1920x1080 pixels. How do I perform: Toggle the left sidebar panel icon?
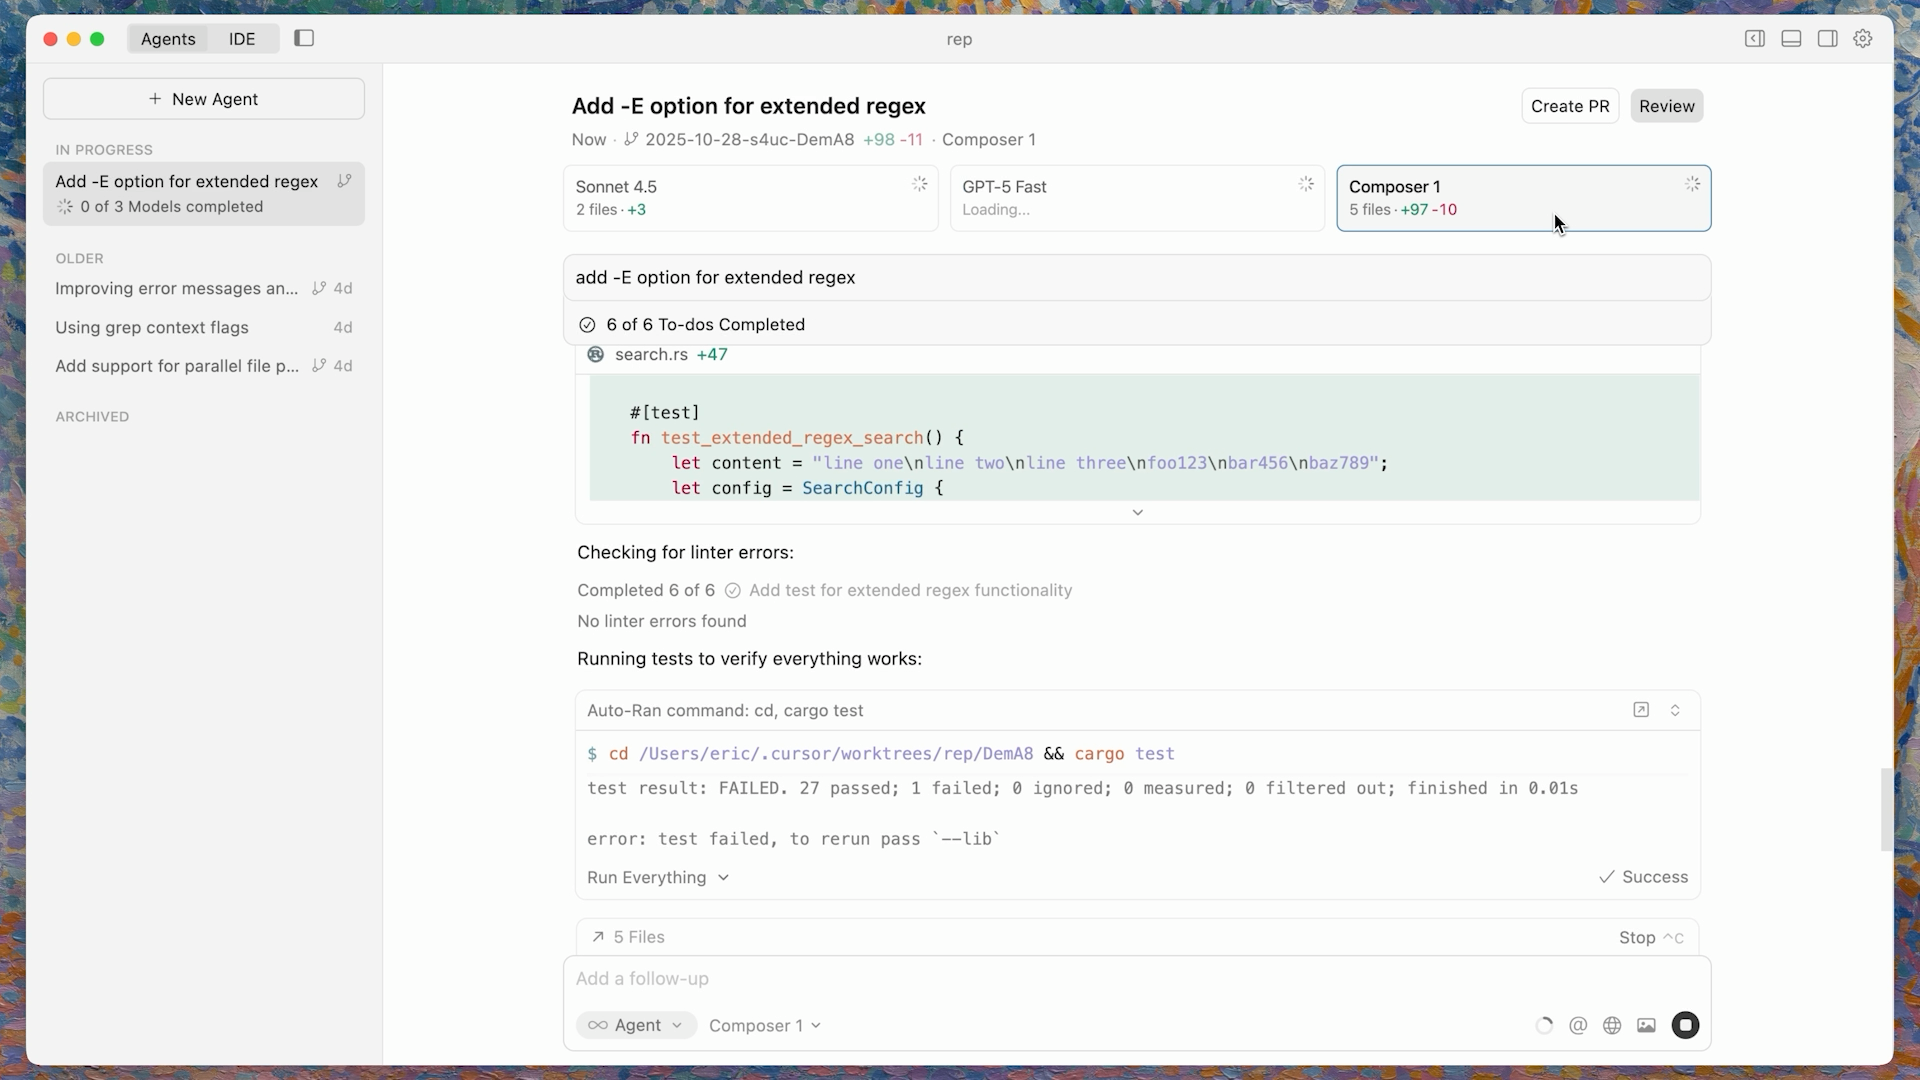304,38
